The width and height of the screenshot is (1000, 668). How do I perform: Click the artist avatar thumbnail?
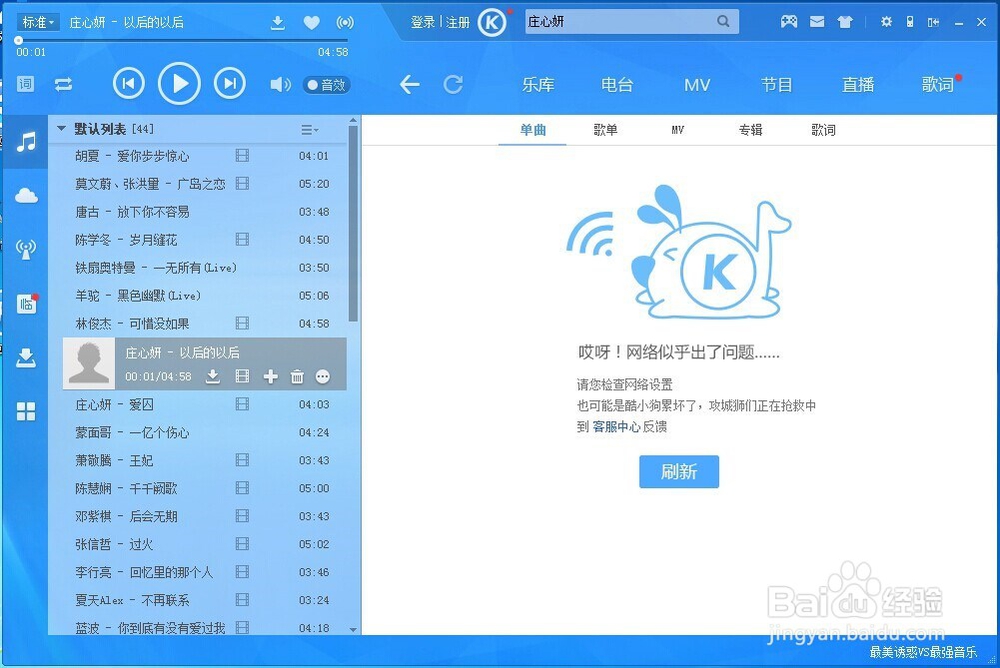[x=89, y=363]
